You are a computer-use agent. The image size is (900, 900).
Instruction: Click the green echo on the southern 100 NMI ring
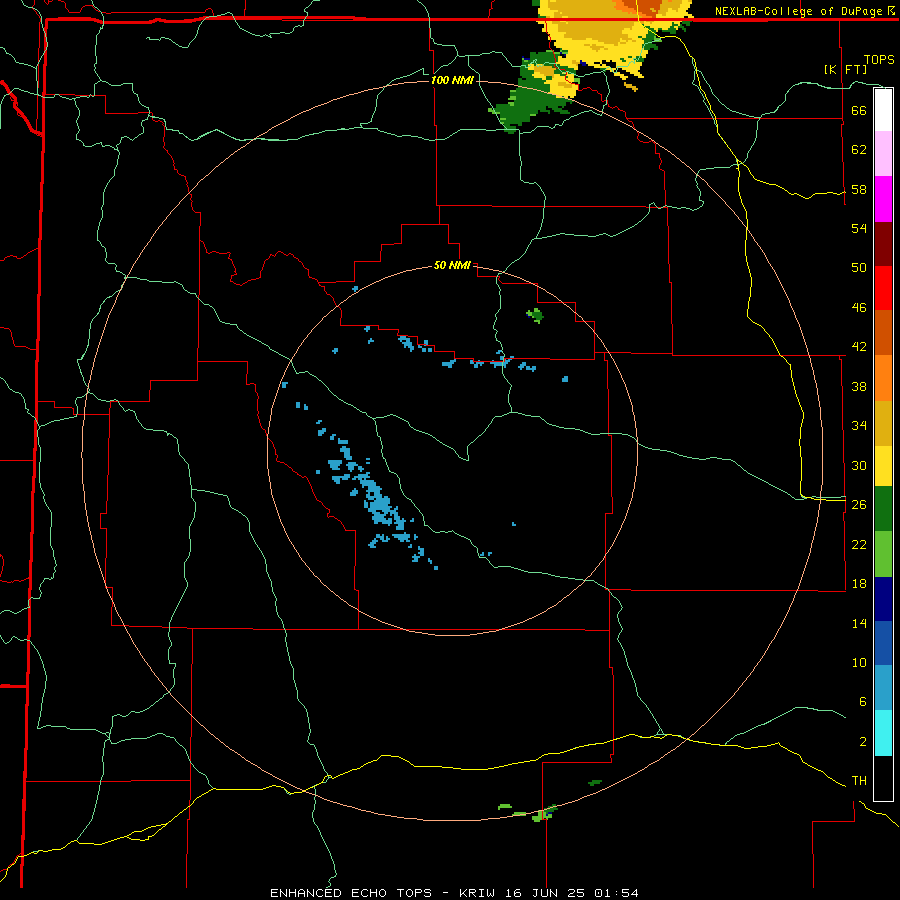point(544,813)
